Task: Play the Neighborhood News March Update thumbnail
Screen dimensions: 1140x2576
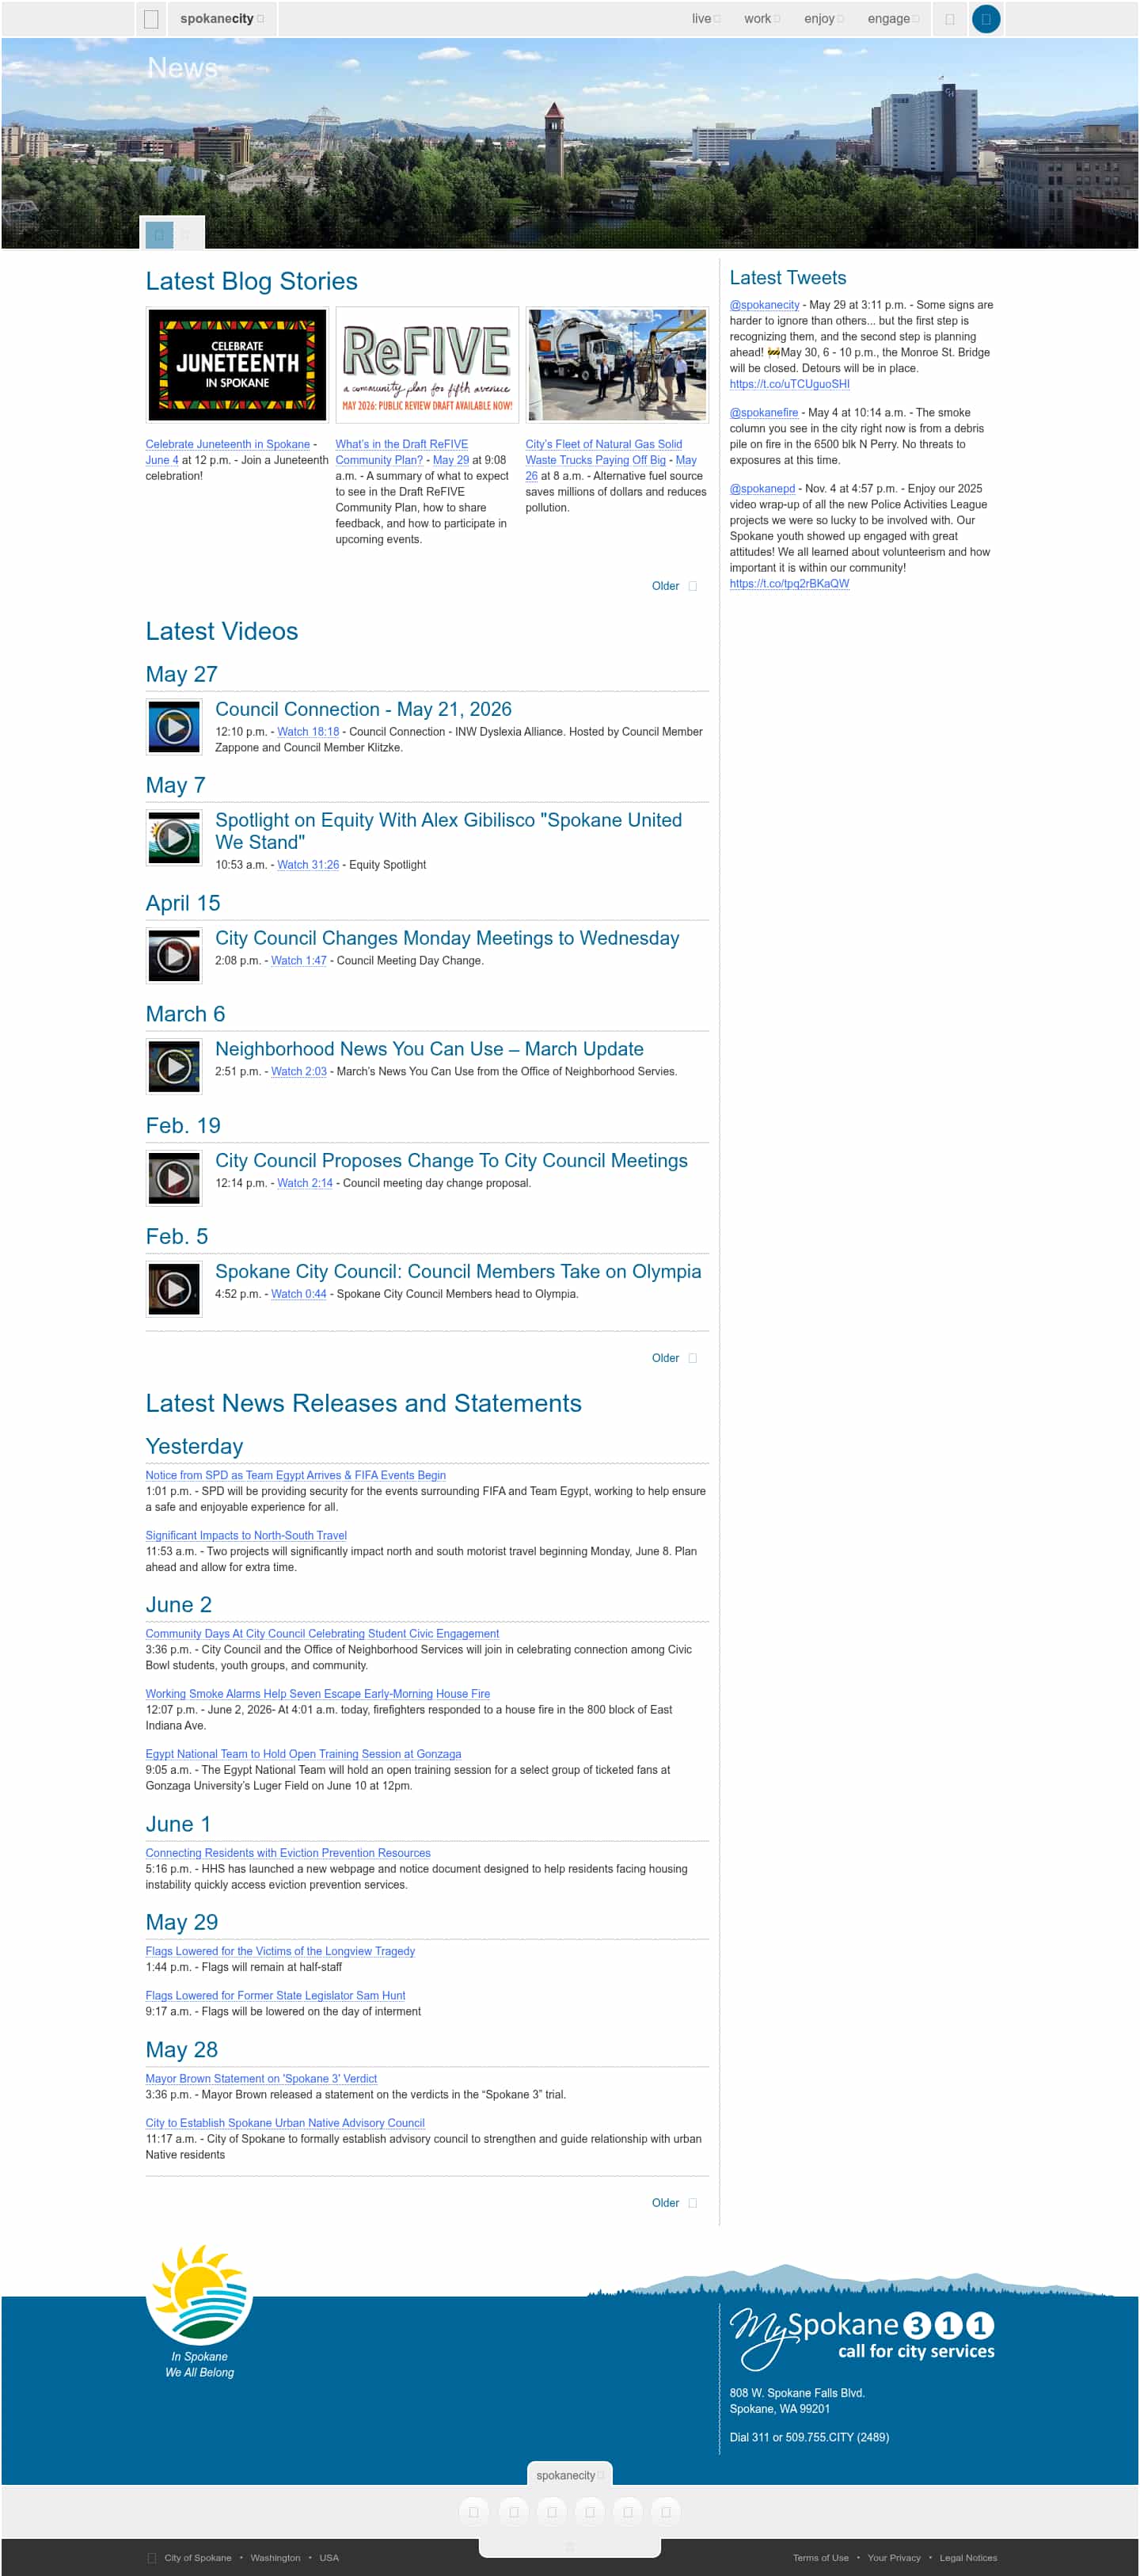Action: (174, 1066)
